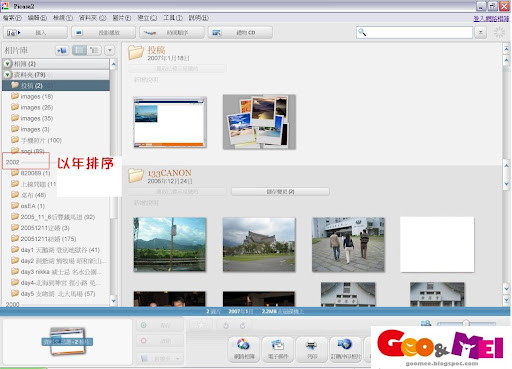The height and width of the screenshot is (369, 512).
Task: Open library view options dropdown arrow
Action: point(110,50)
